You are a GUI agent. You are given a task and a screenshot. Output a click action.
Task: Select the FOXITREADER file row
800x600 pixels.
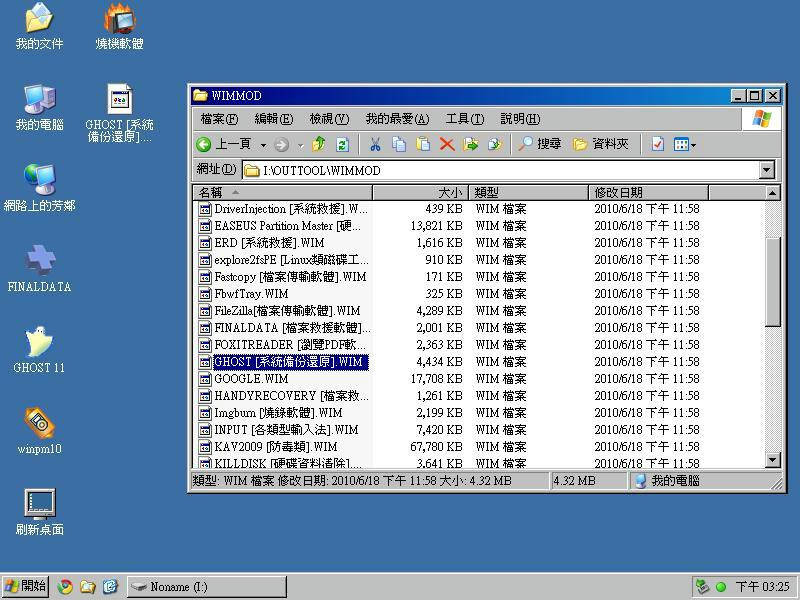283,344
